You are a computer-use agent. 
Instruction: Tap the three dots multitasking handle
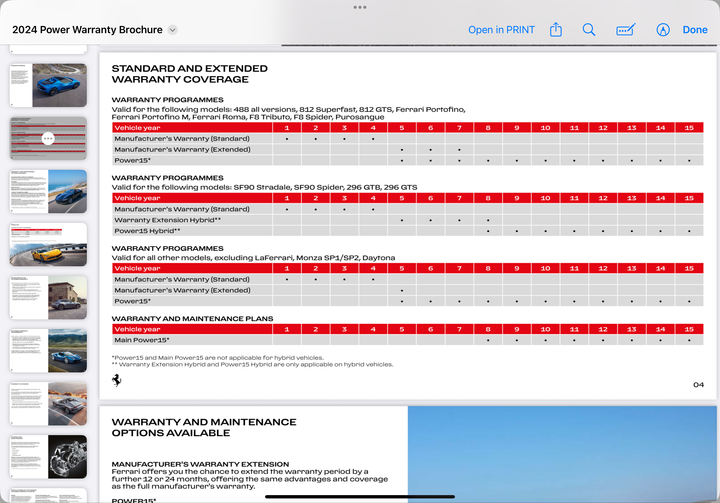(x=360, y=7)
